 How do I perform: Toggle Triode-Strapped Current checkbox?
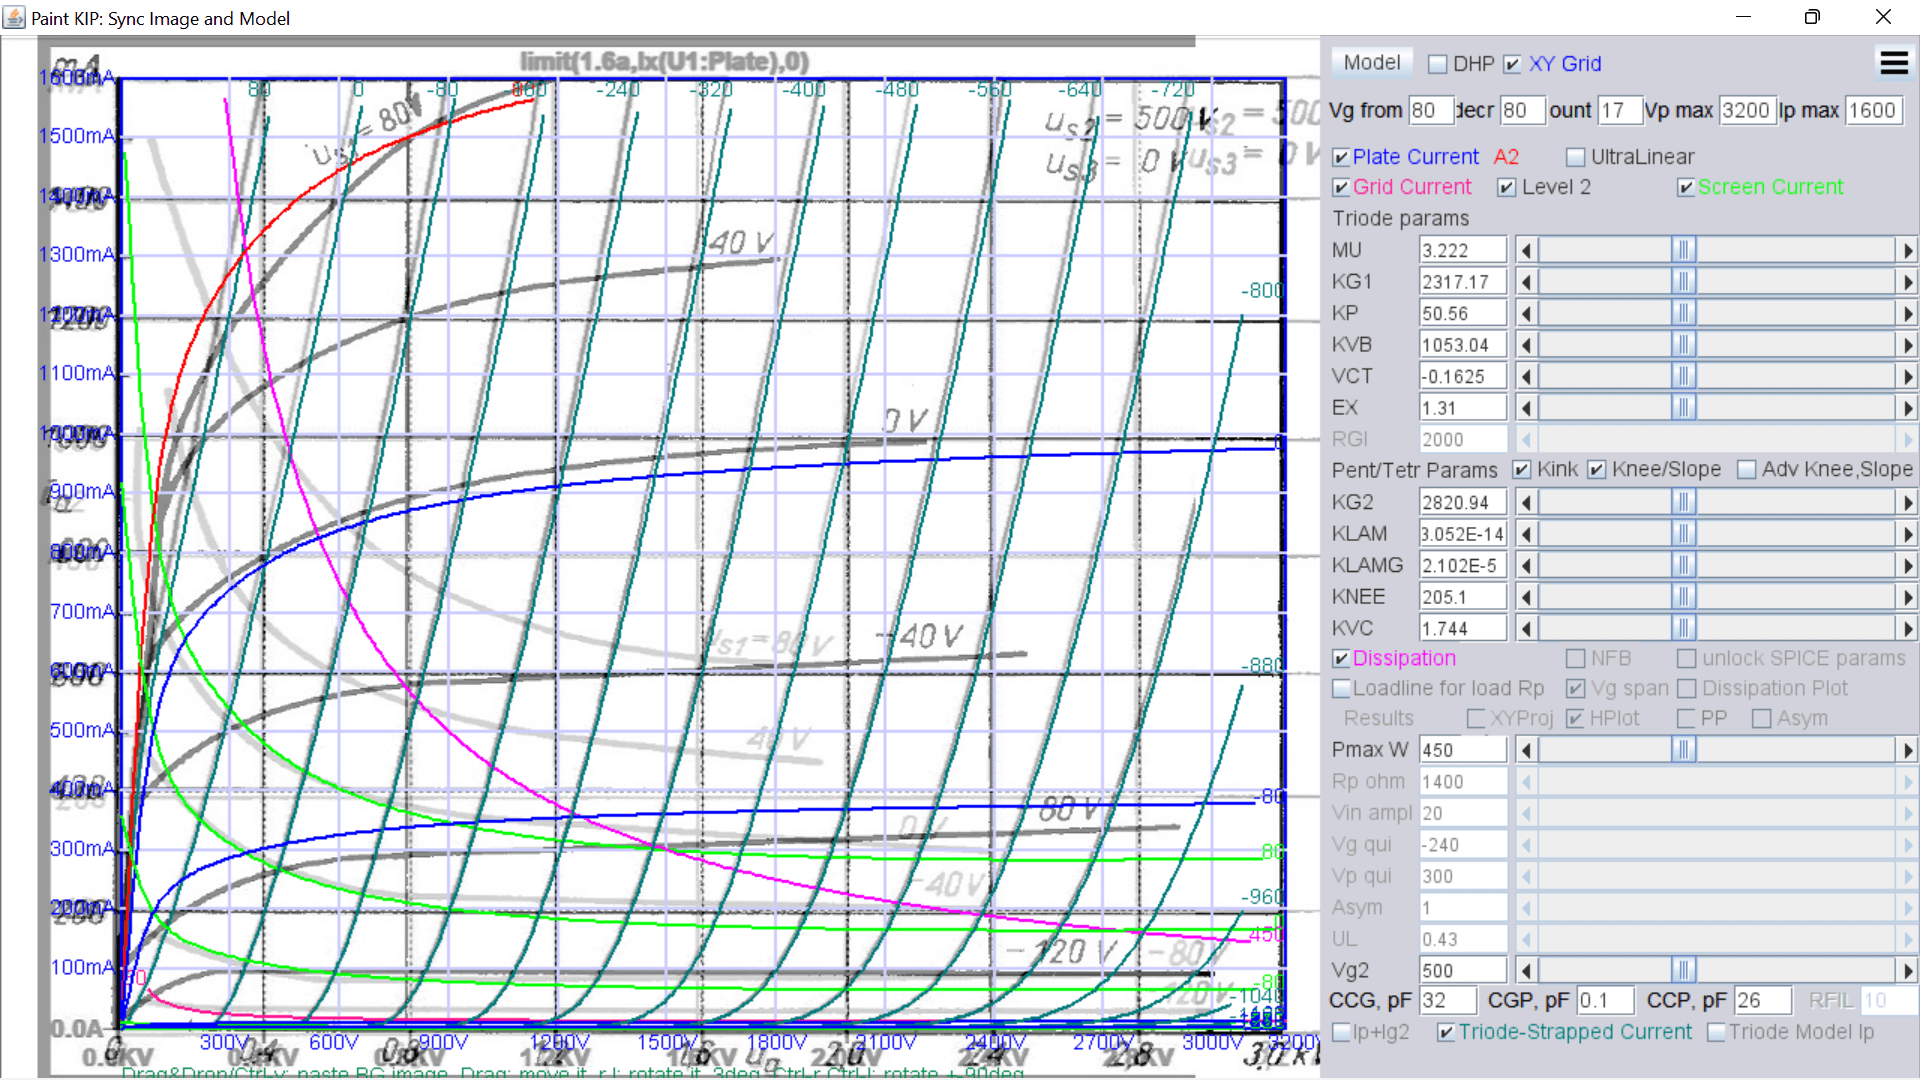pyautogui.click(x=1446, y=1033)
